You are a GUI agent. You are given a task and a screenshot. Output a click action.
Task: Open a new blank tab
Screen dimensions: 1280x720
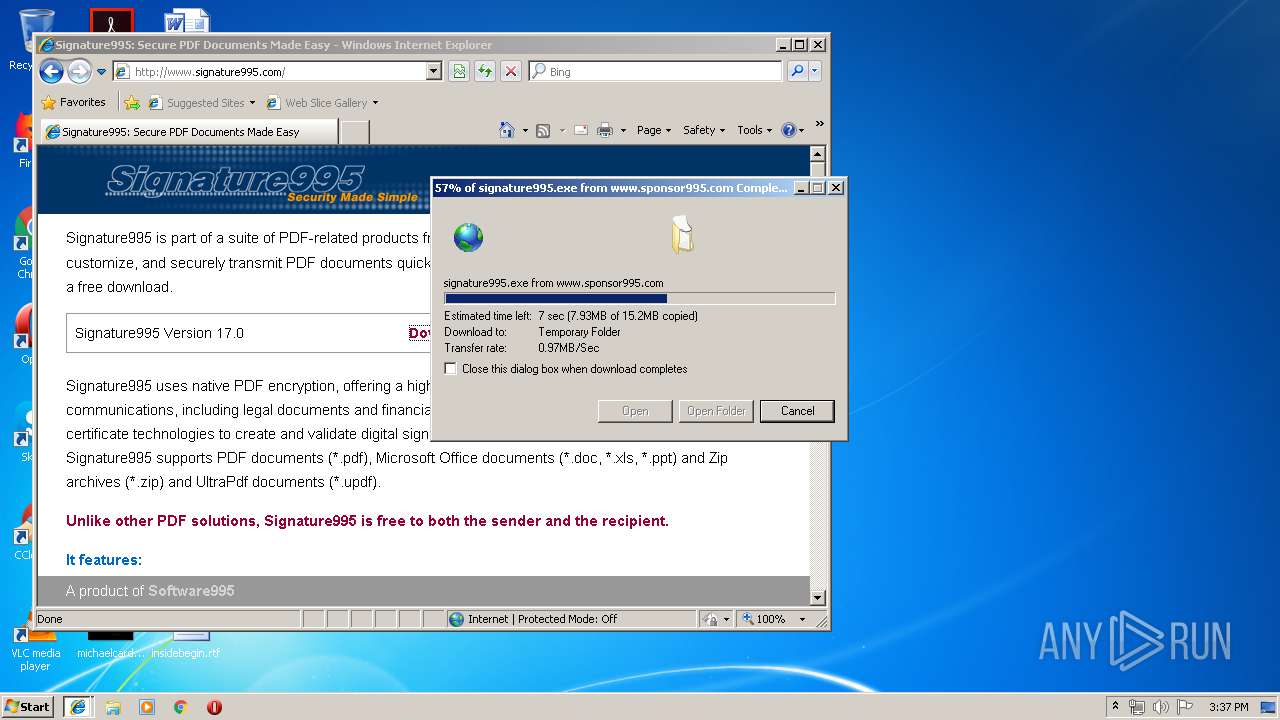coord(355,132)
